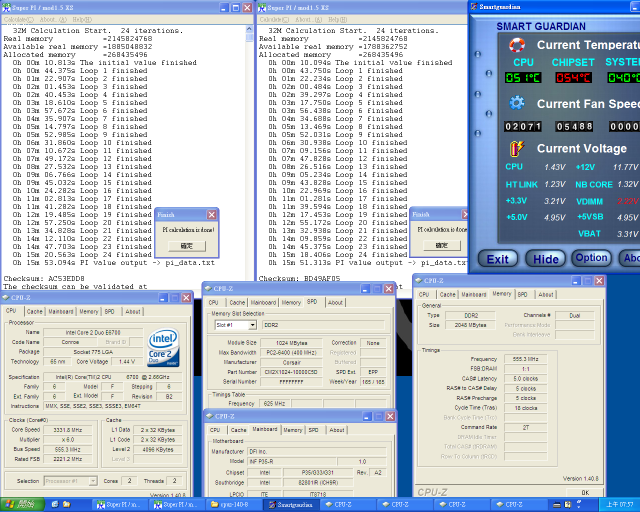Select Cache tab in CPU-Z Mainboard window
This screenshot has width=640, height=512.
pyautogui.click(x=238, y=430)
